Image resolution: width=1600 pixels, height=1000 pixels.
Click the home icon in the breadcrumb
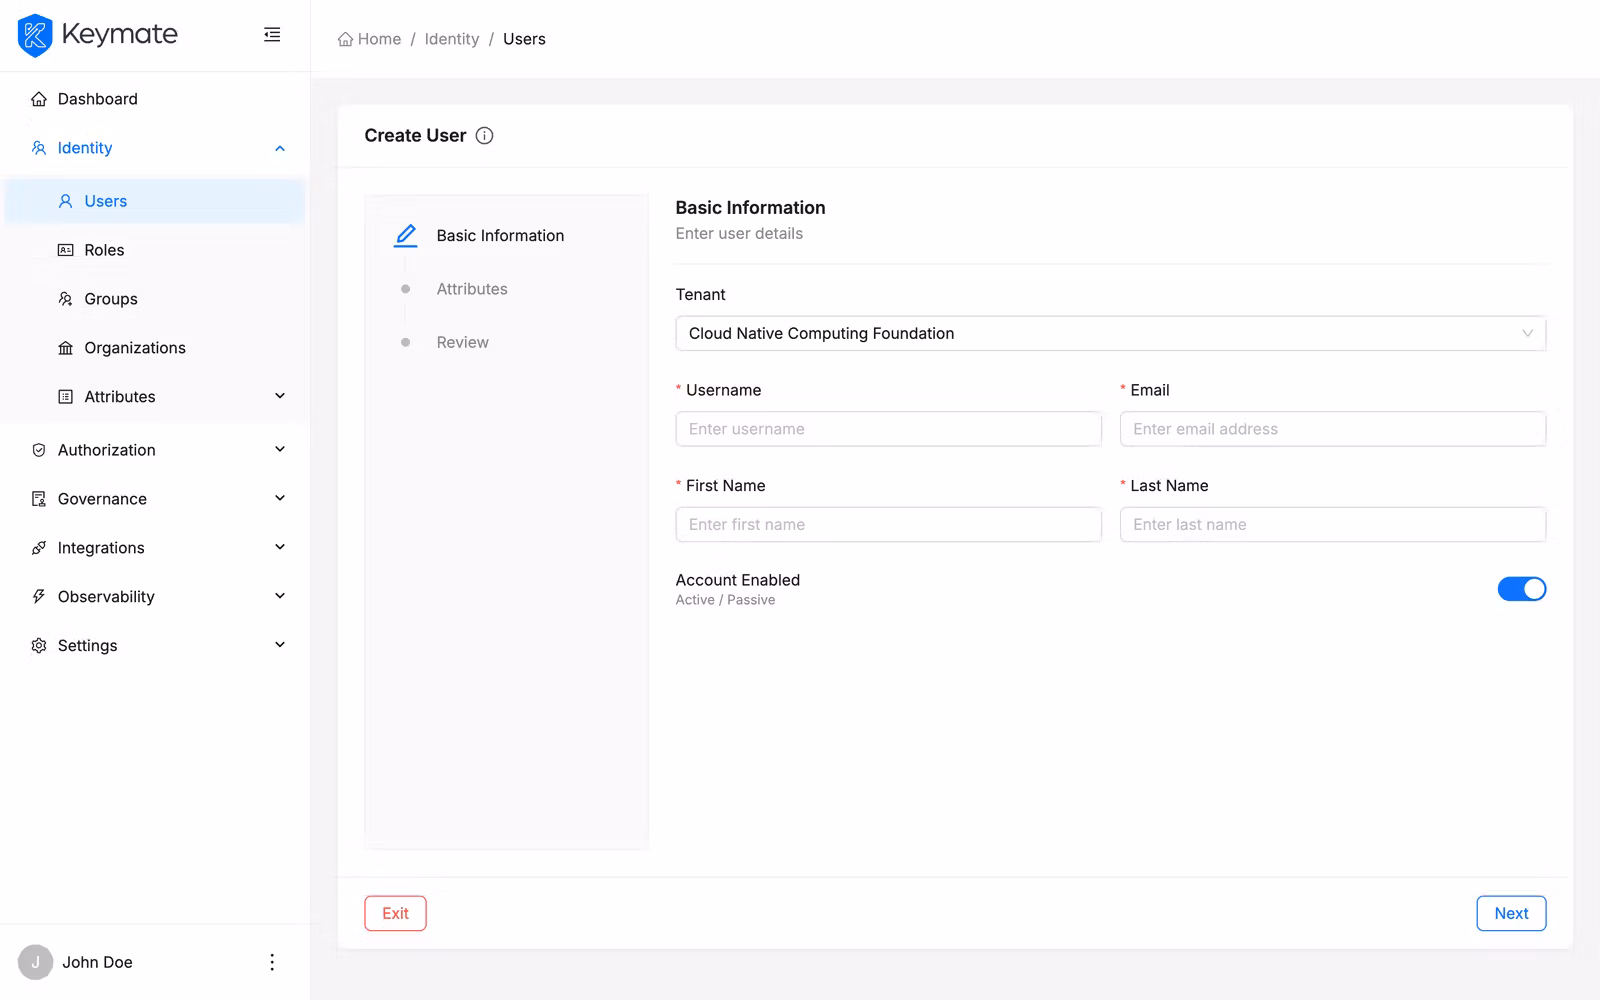point(343,38)
